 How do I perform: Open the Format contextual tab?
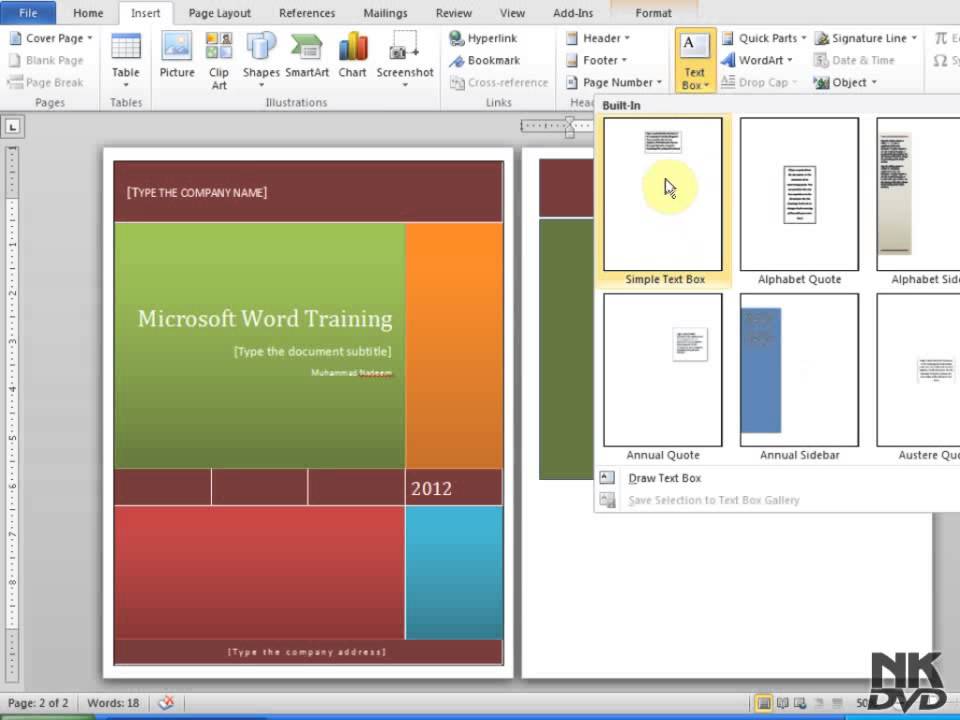point(653,13)
